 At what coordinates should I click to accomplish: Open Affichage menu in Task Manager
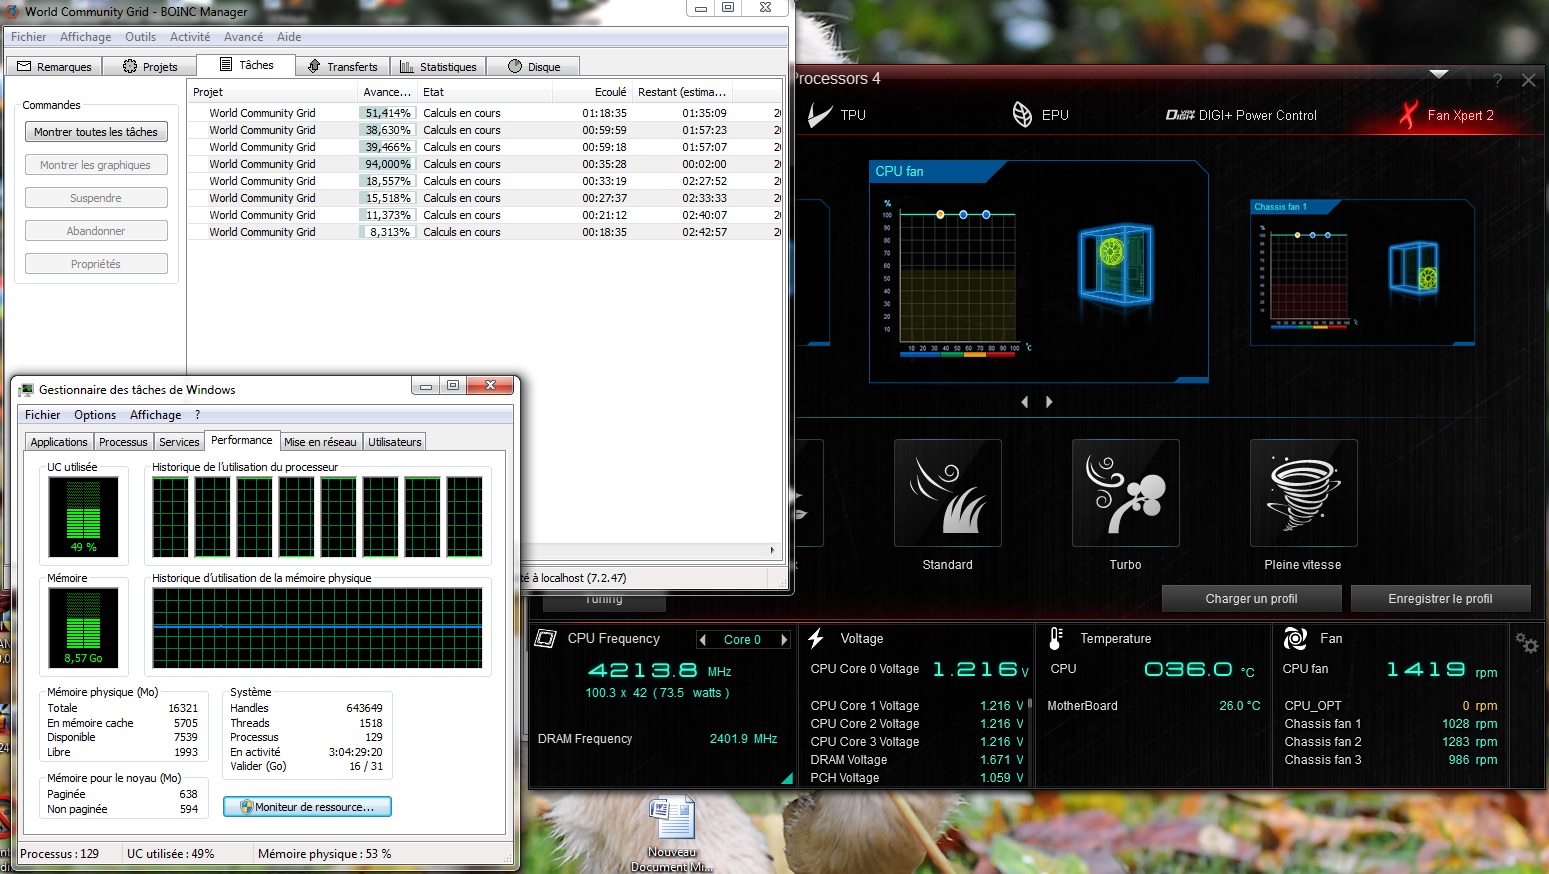coord(156,415)
